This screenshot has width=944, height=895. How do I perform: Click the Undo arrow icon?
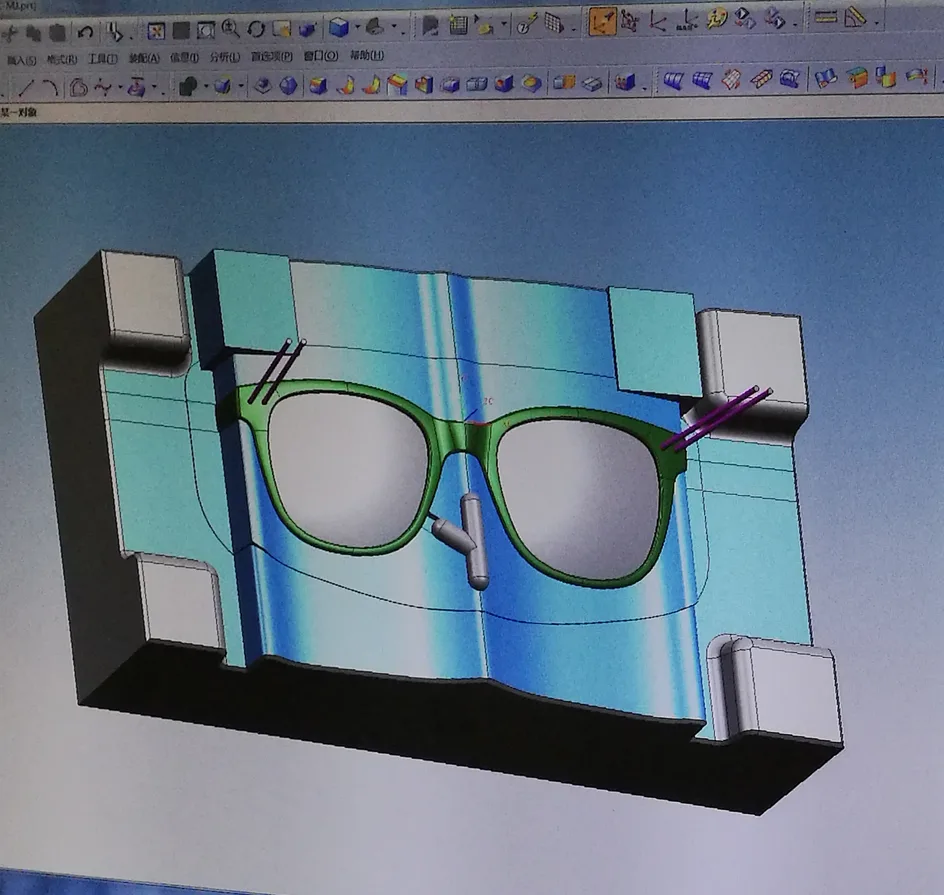85,32
